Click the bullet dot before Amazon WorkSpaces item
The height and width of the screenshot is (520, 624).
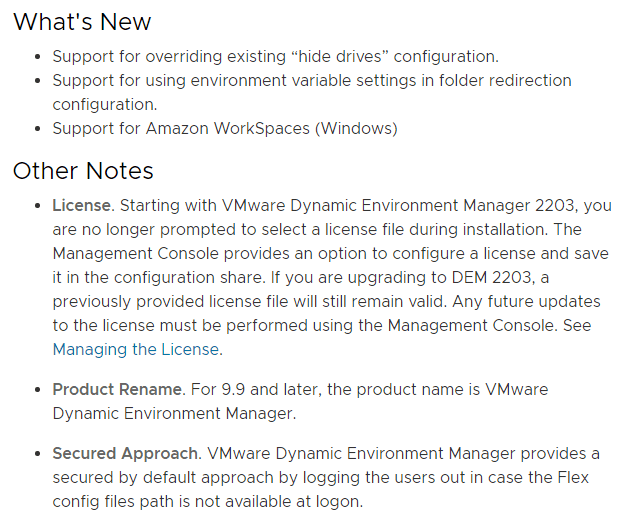(x=38, y=129)
